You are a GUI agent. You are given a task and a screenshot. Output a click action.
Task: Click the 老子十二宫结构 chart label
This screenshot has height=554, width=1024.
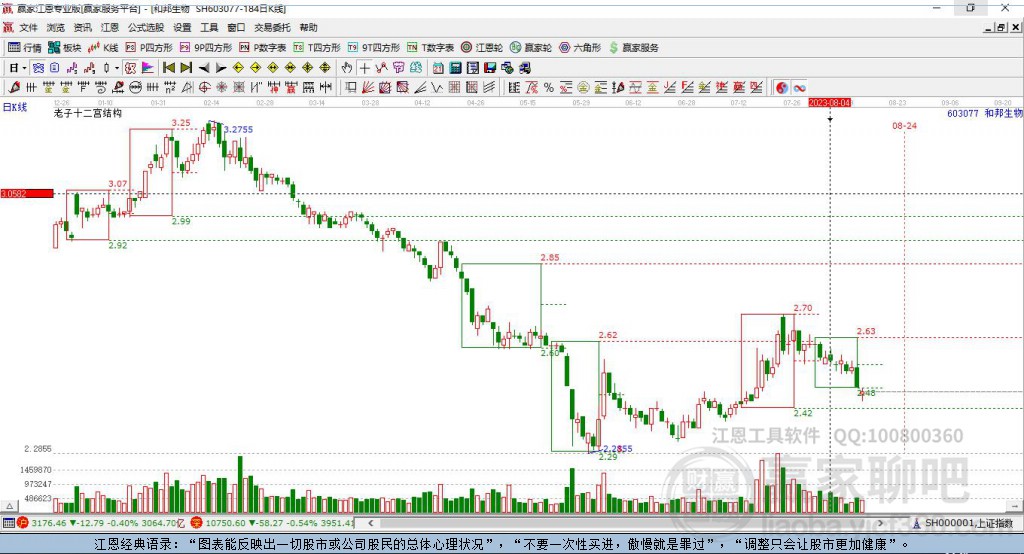click(x=88, y=113)
